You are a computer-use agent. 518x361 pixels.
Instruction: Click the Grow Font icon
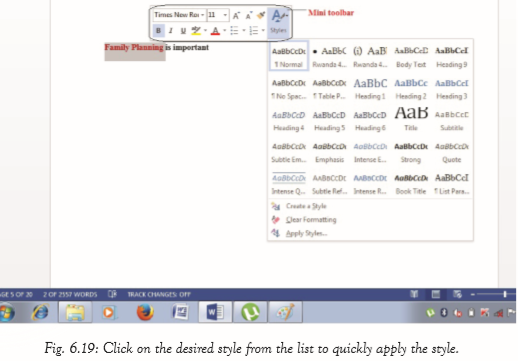(236, 15)
